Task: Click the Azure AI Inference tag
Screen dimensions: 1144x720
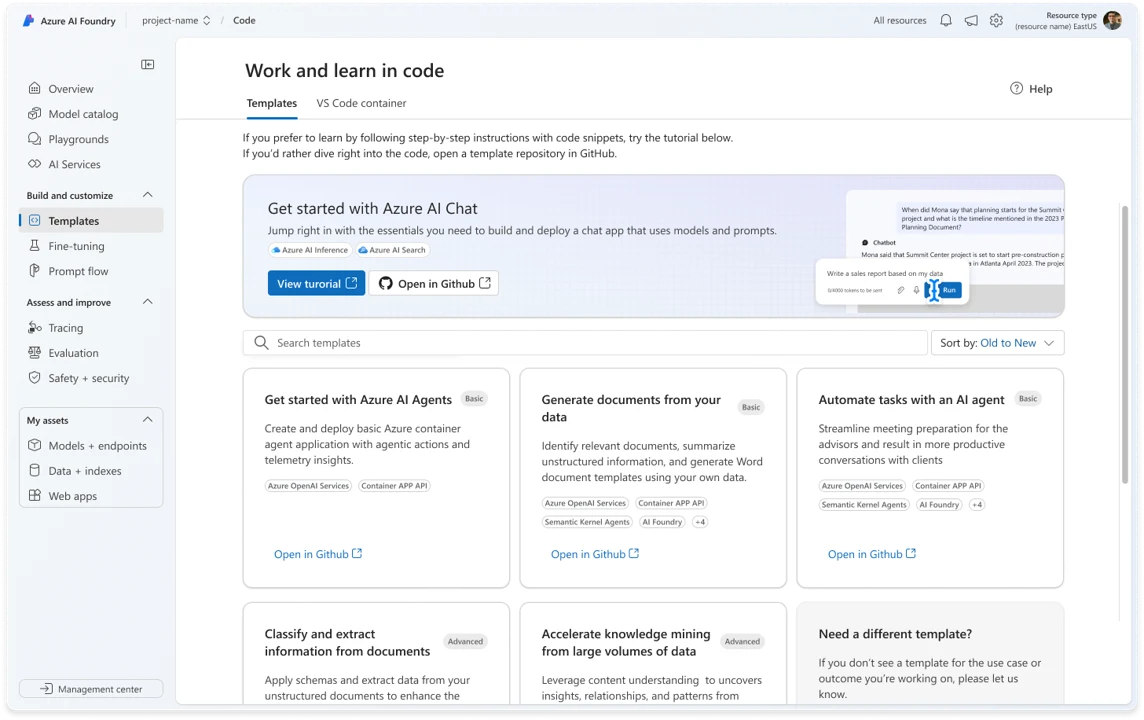Action: (310, 249)
